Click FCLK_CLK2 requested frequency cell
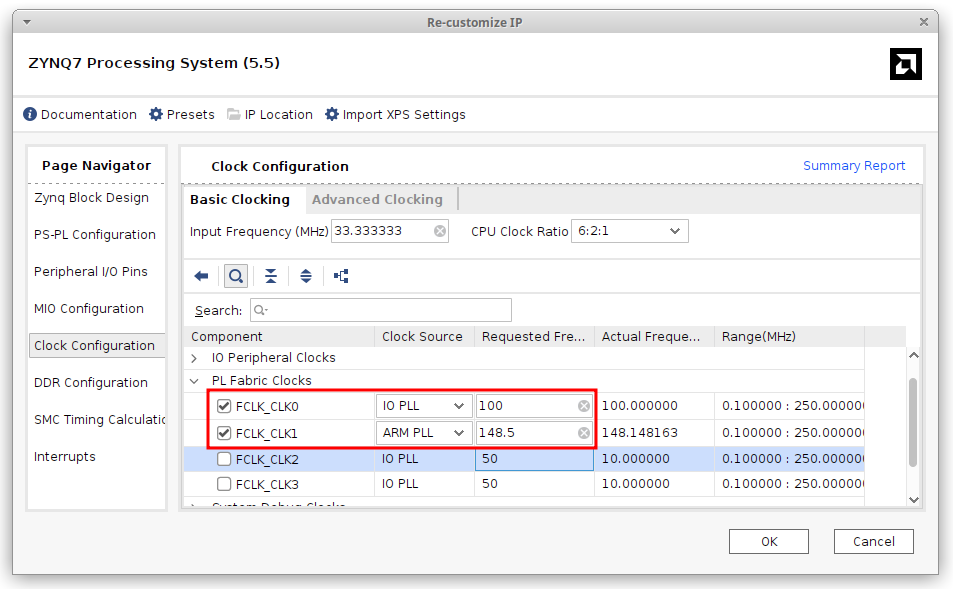 (x=534, y=459)
